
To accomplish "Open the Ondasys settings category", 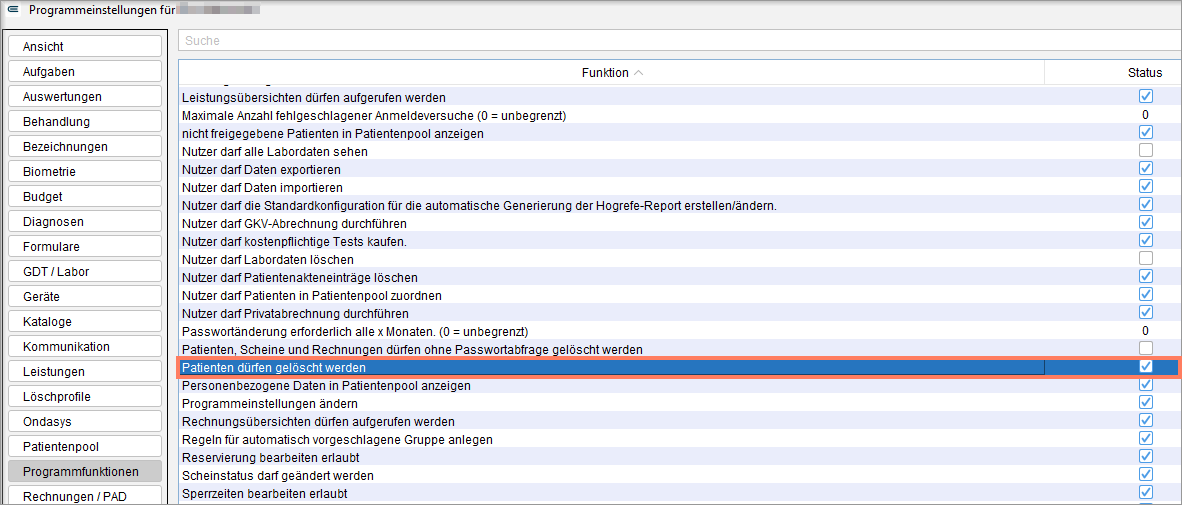I will pyautogui.click(x=84, y=422).
